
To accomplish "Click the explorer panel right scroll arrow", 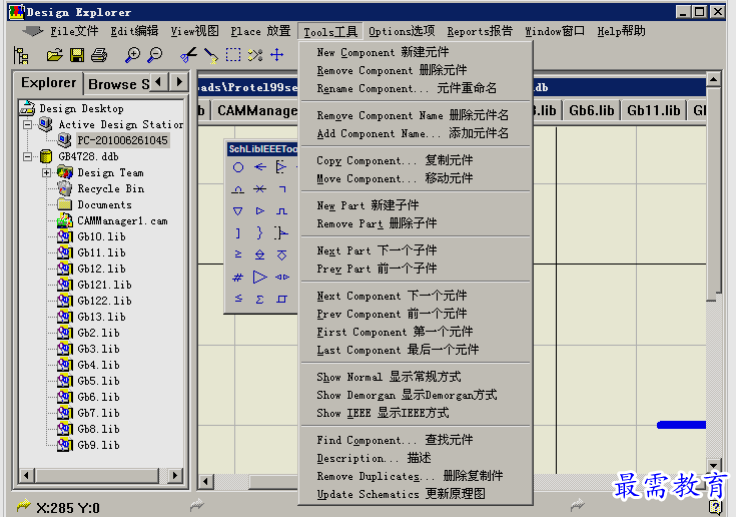I will coord(175,475).
